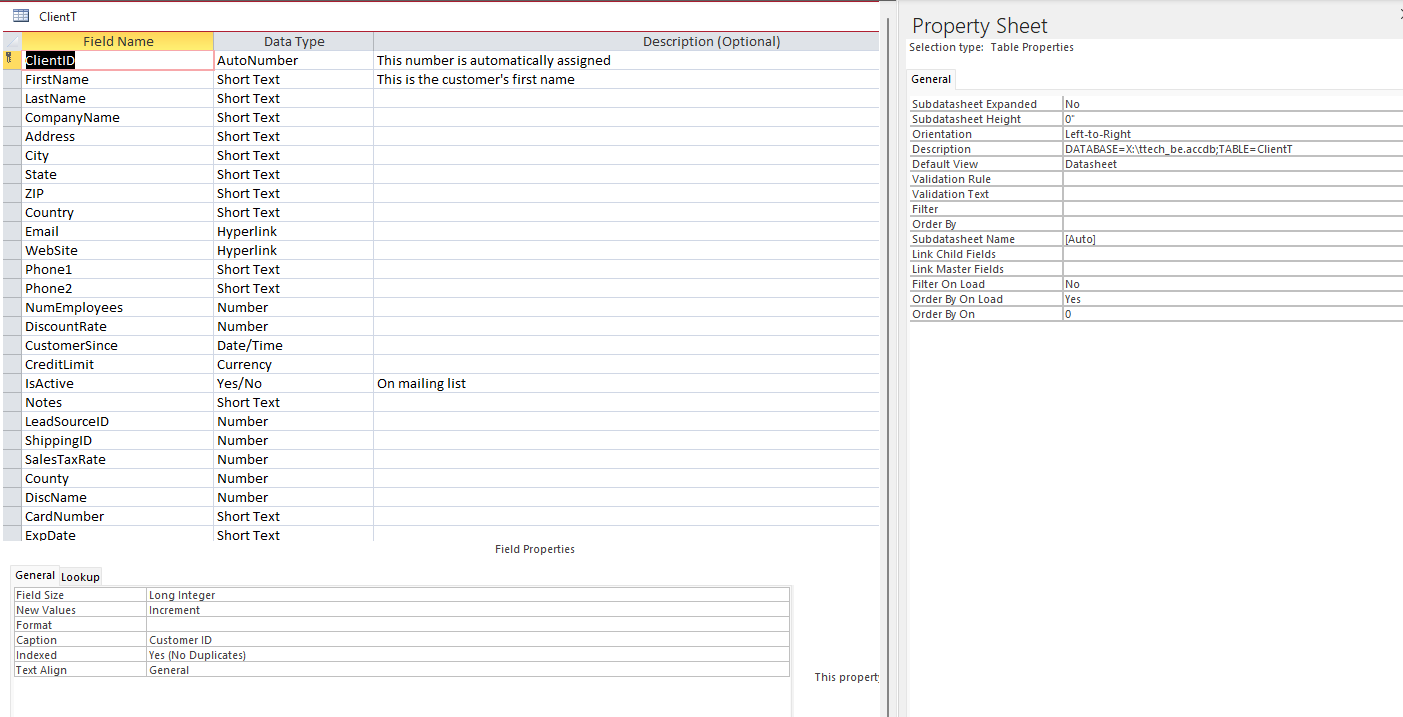Select the row selector for LastName
1403x717 pixels.
click(11, 98)
